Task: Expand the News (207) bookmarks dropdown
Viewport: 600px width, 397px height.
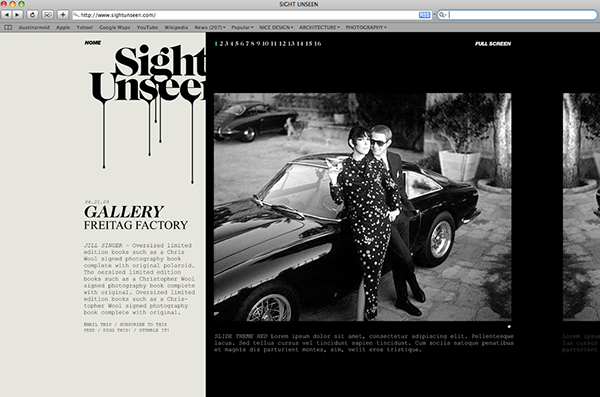Action: (210, 28)
